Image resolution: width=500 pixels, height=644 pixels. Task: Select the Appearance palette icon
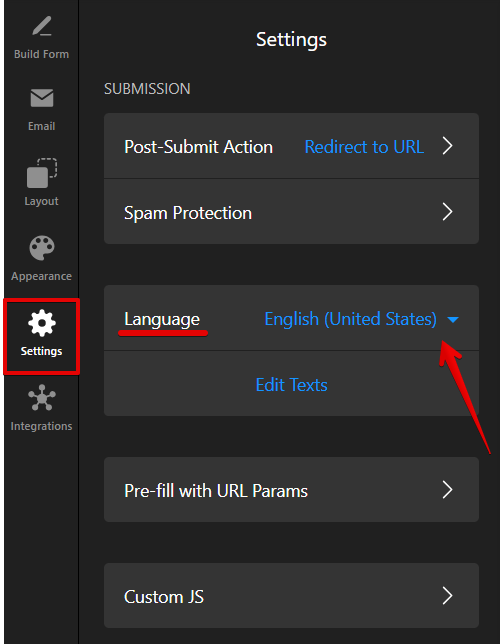[41, 248]
